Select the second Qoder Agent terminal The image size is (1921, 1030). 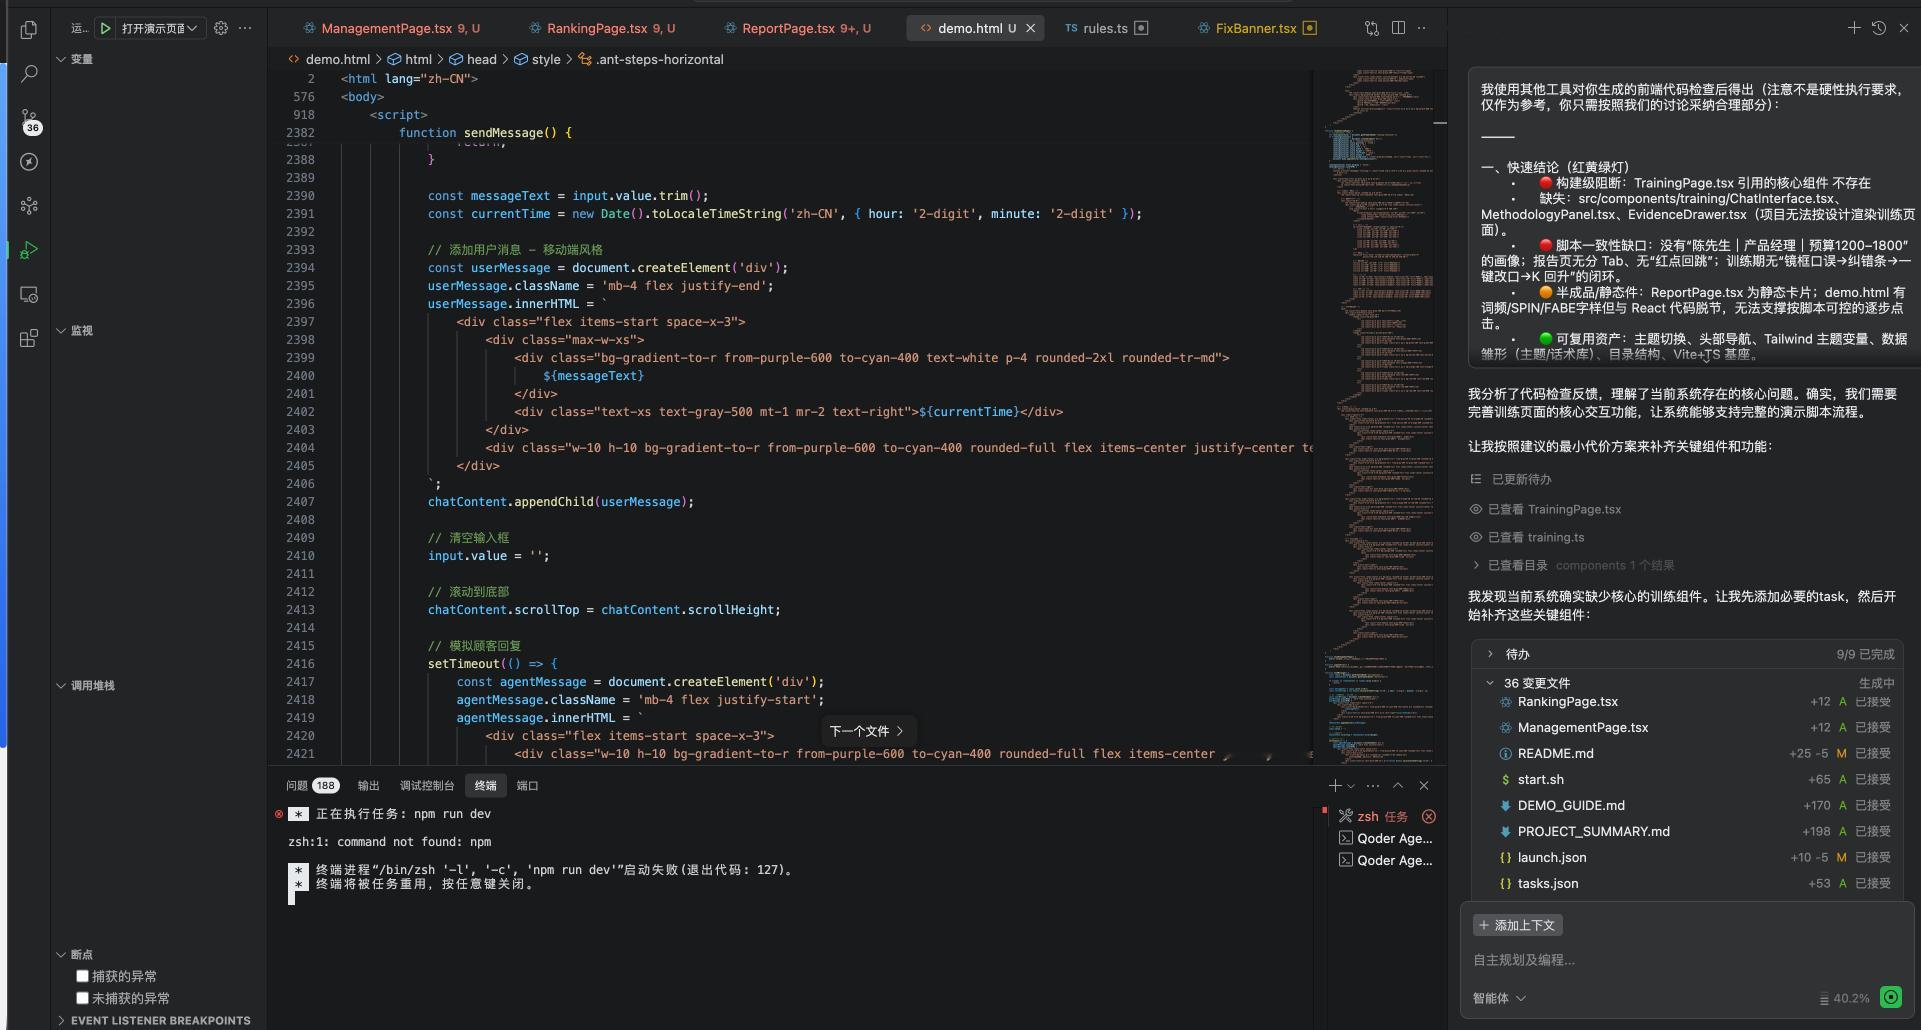[1386, 860]
